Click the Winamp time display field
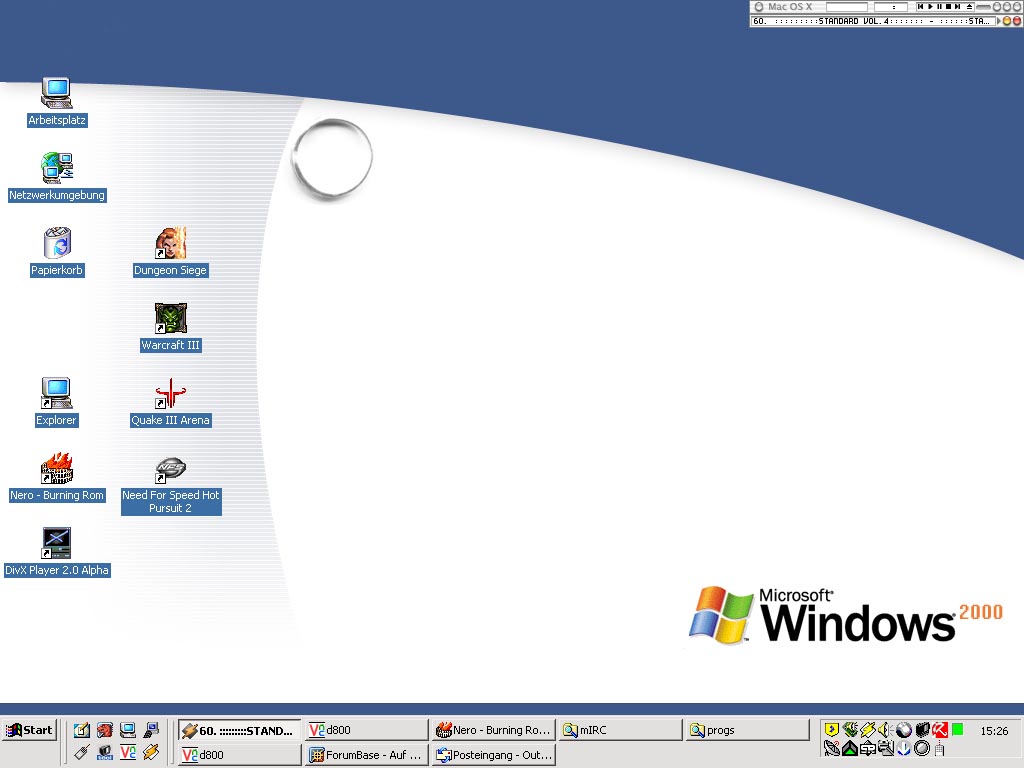 [891, 7]
